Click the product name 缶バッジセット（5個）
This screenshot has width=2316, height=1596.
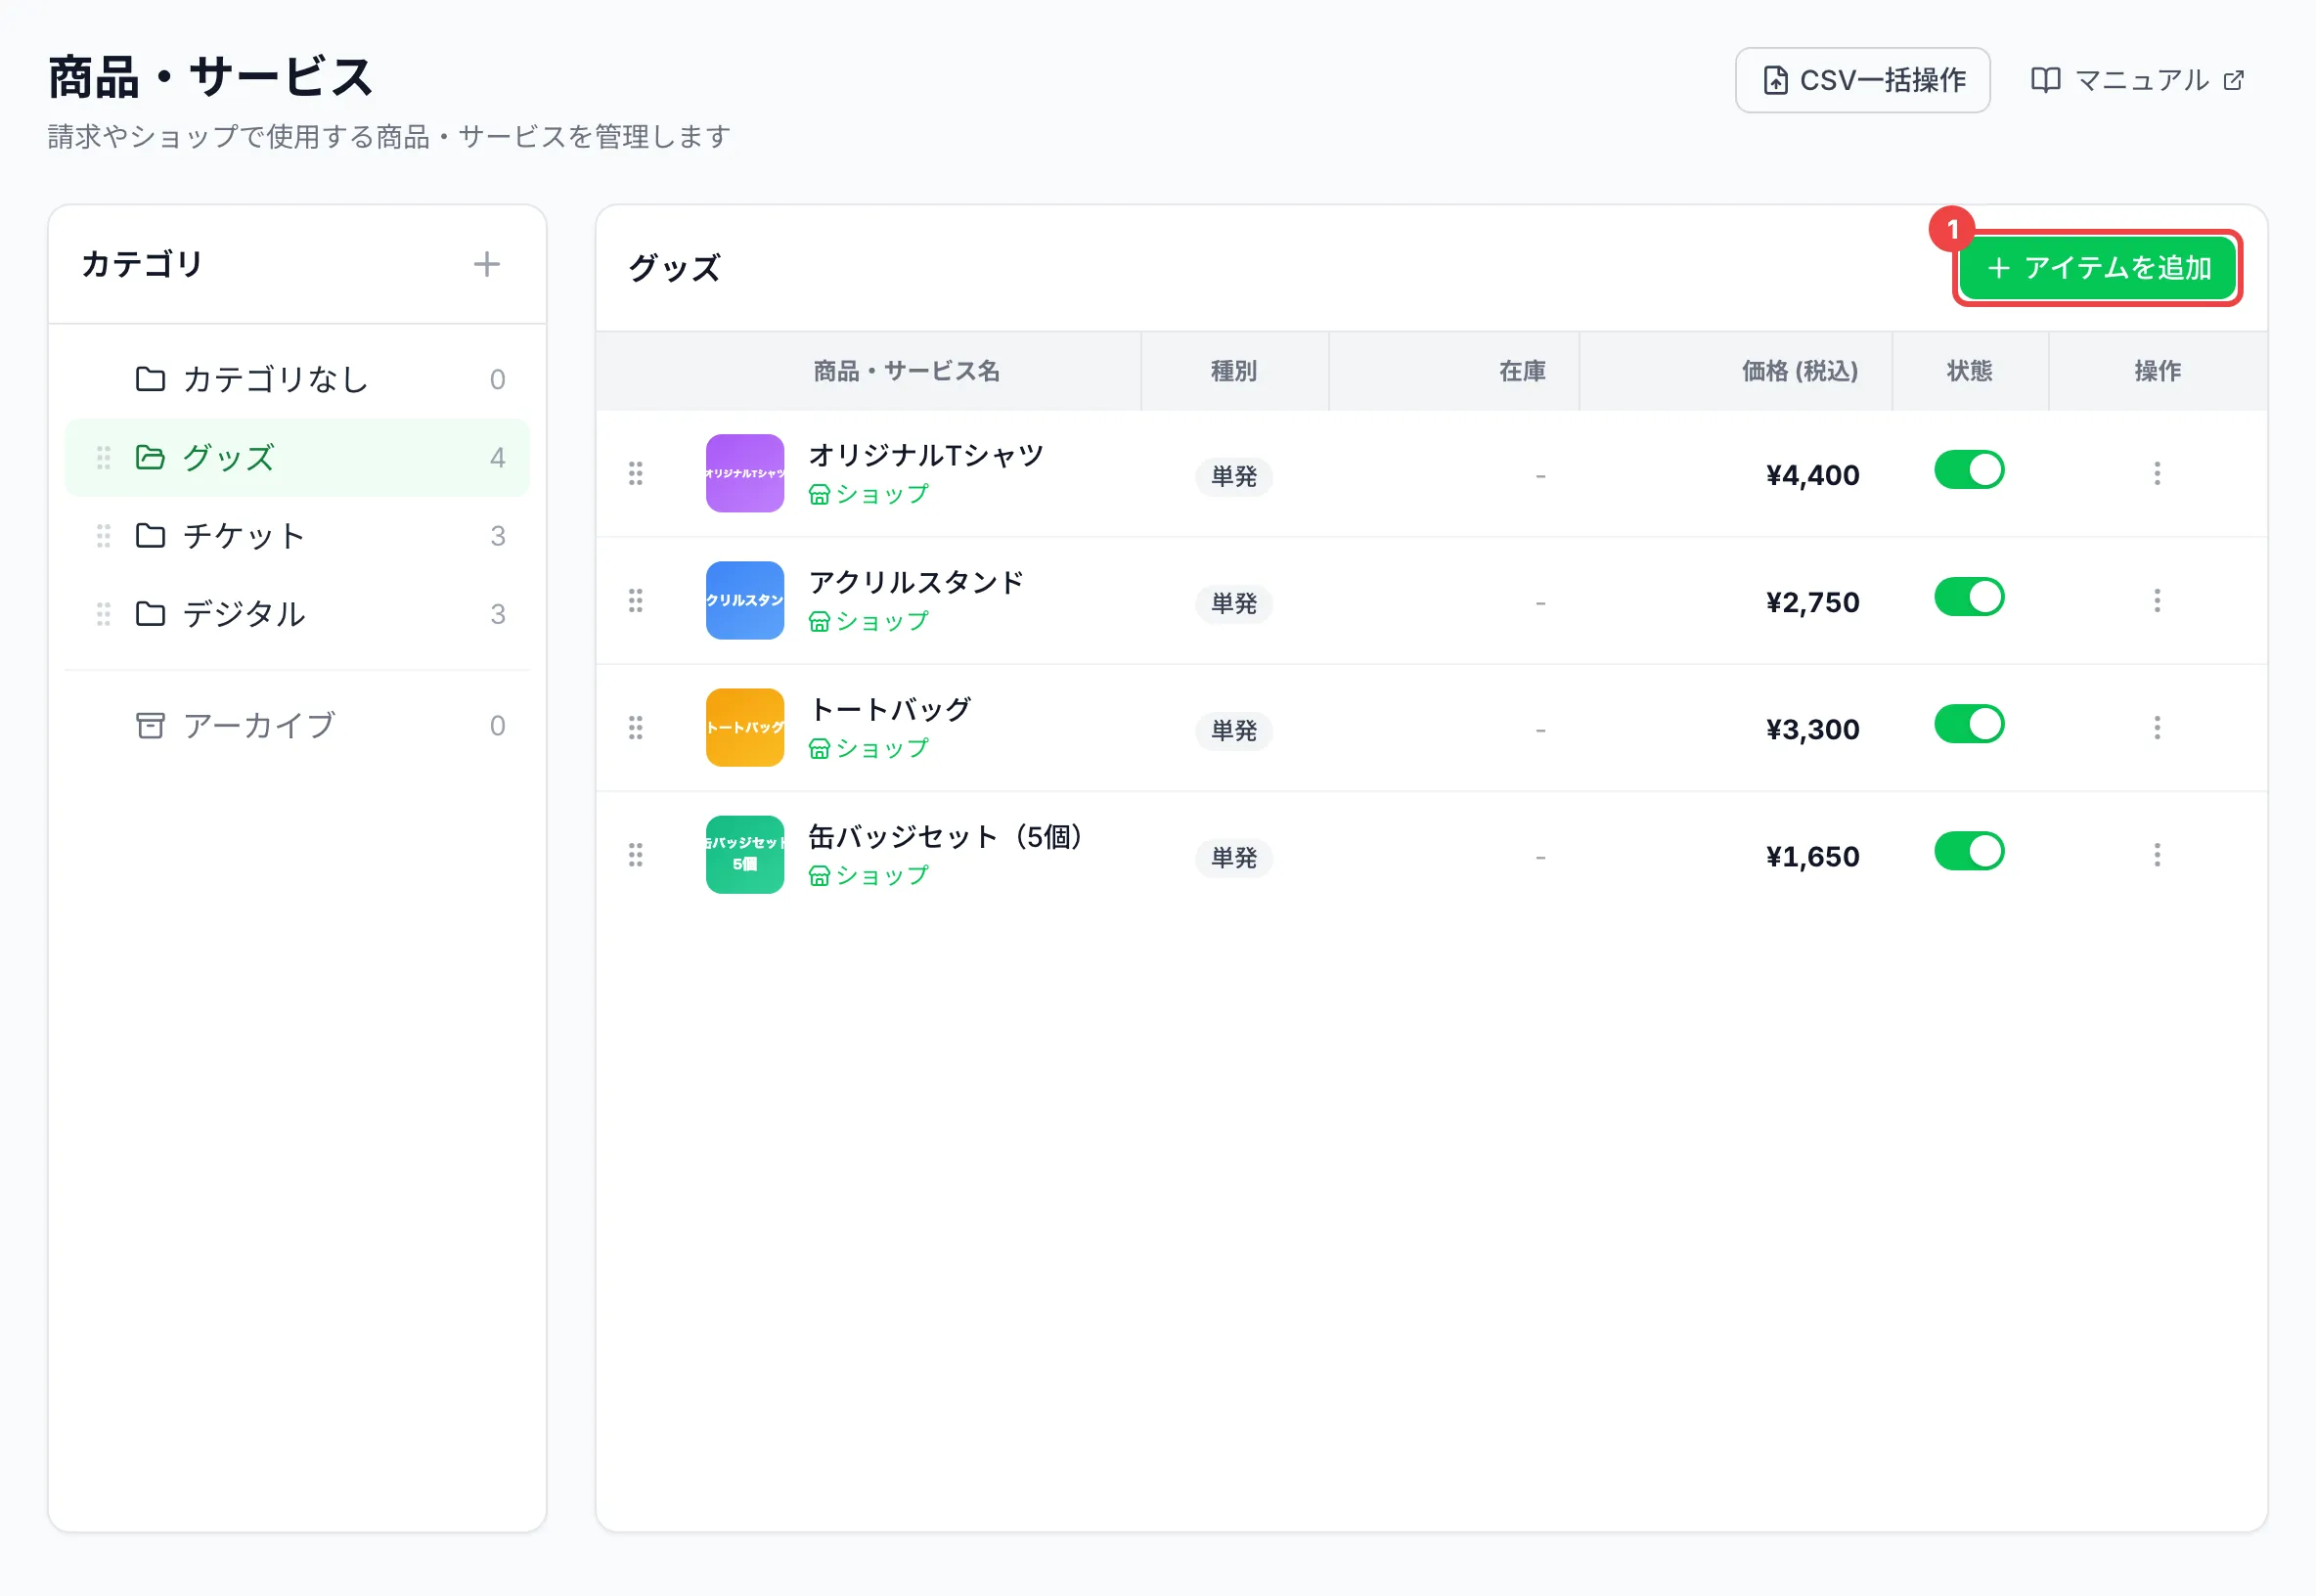[946, 836]
